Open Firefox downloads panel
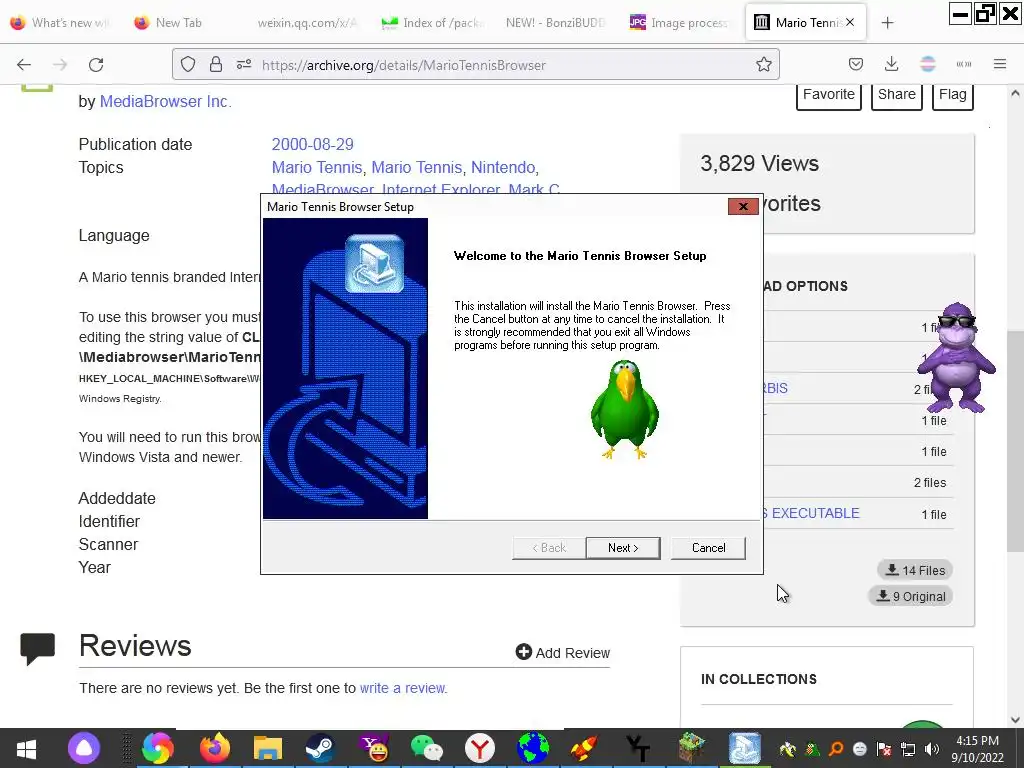This screenshot has height=768, width=1024. (891, 64)
